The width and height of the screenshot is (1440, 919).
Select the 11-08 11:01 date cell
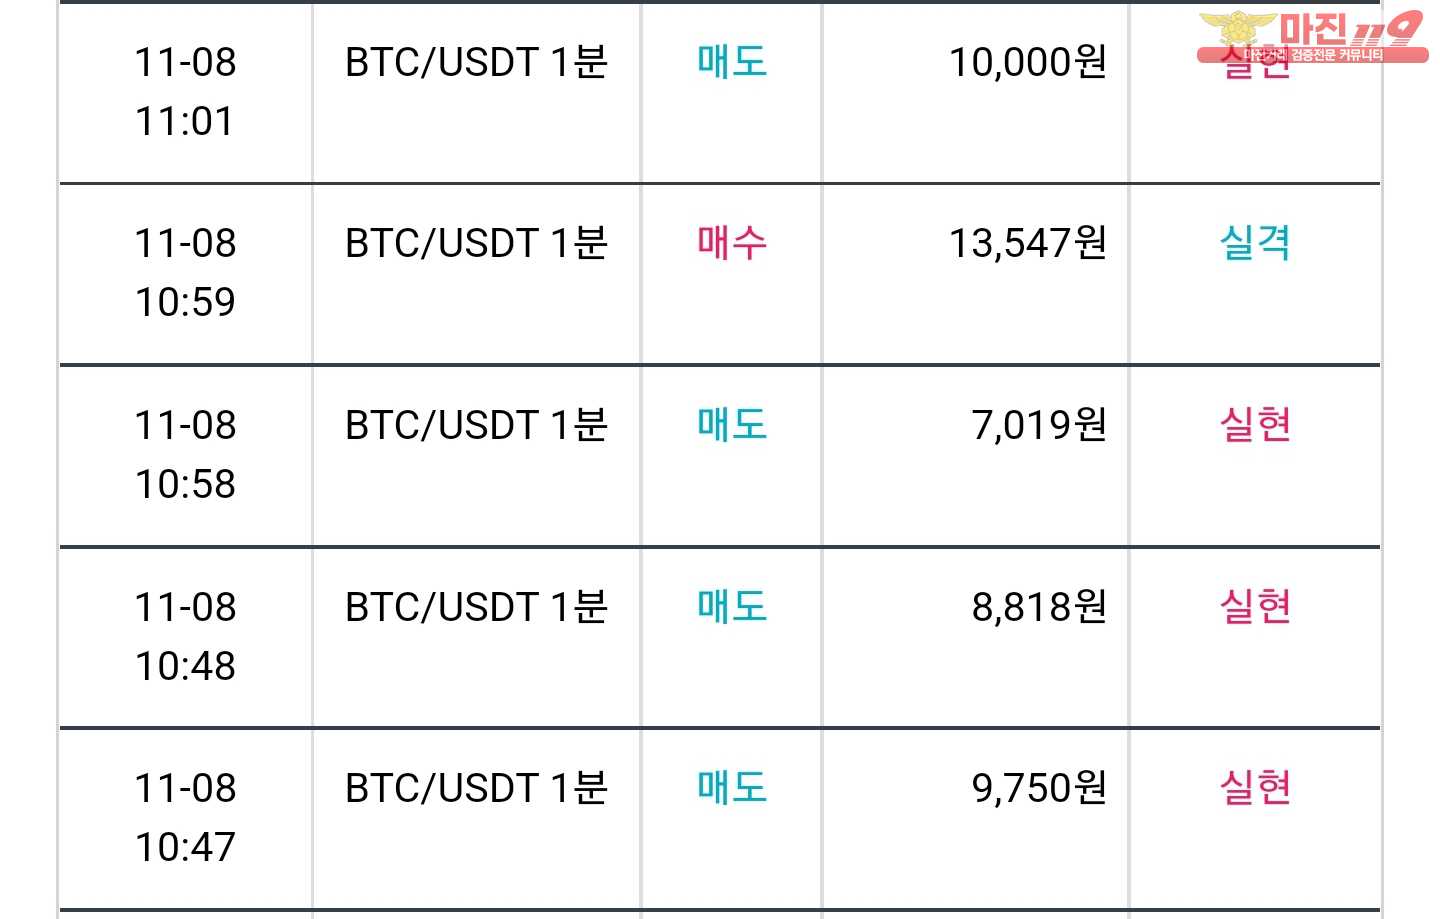coord(185,92)
